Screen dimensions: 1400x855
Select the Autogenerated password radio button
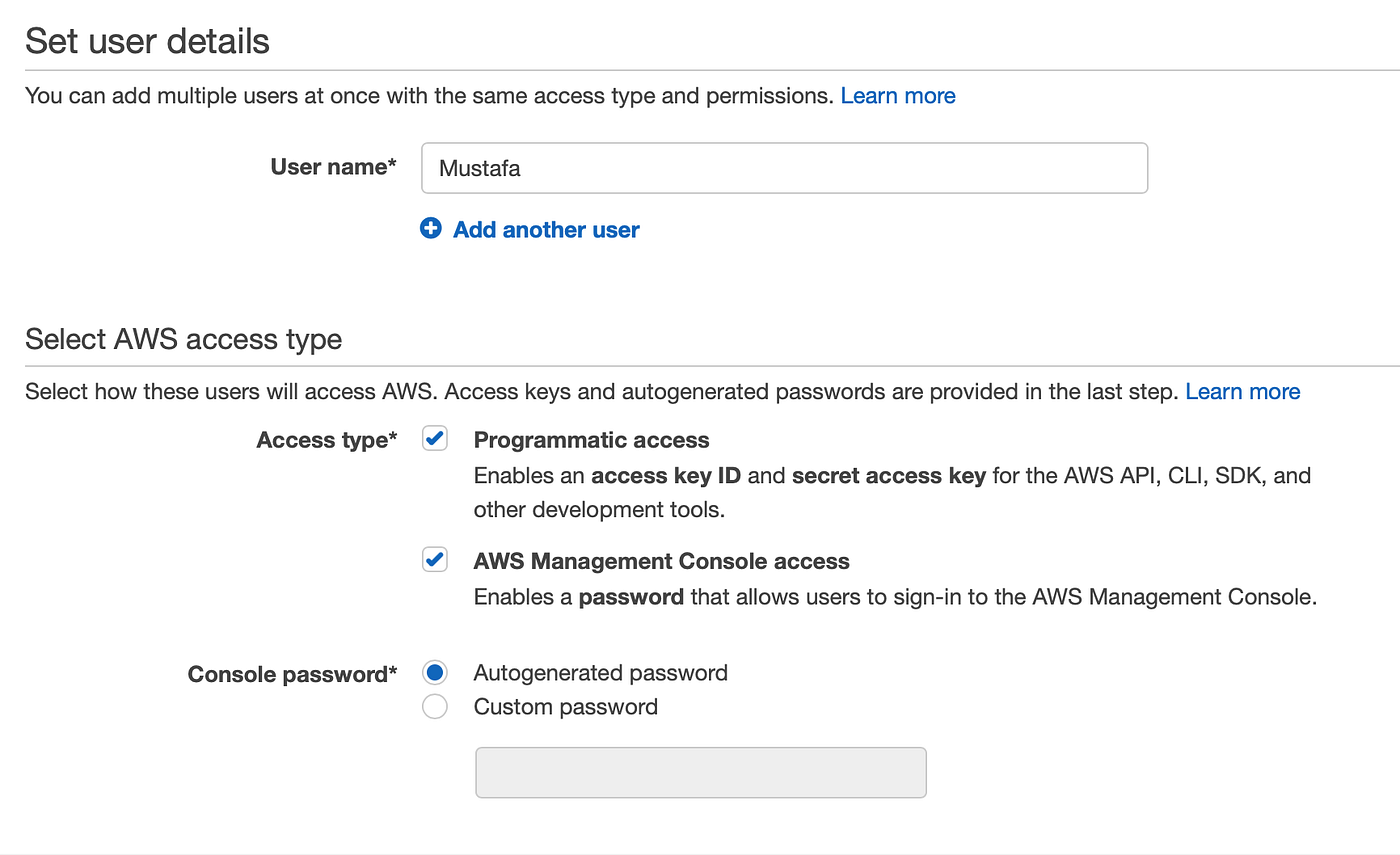pyautogui.click(x=435, y=672)
